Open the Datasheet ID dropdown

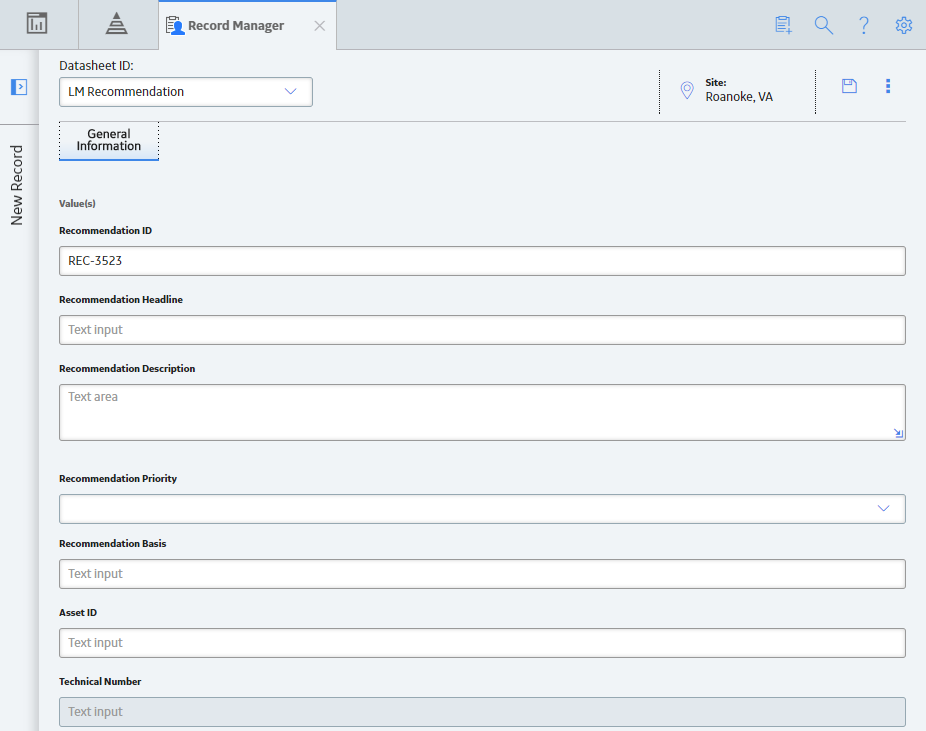[x=186, y=92]
